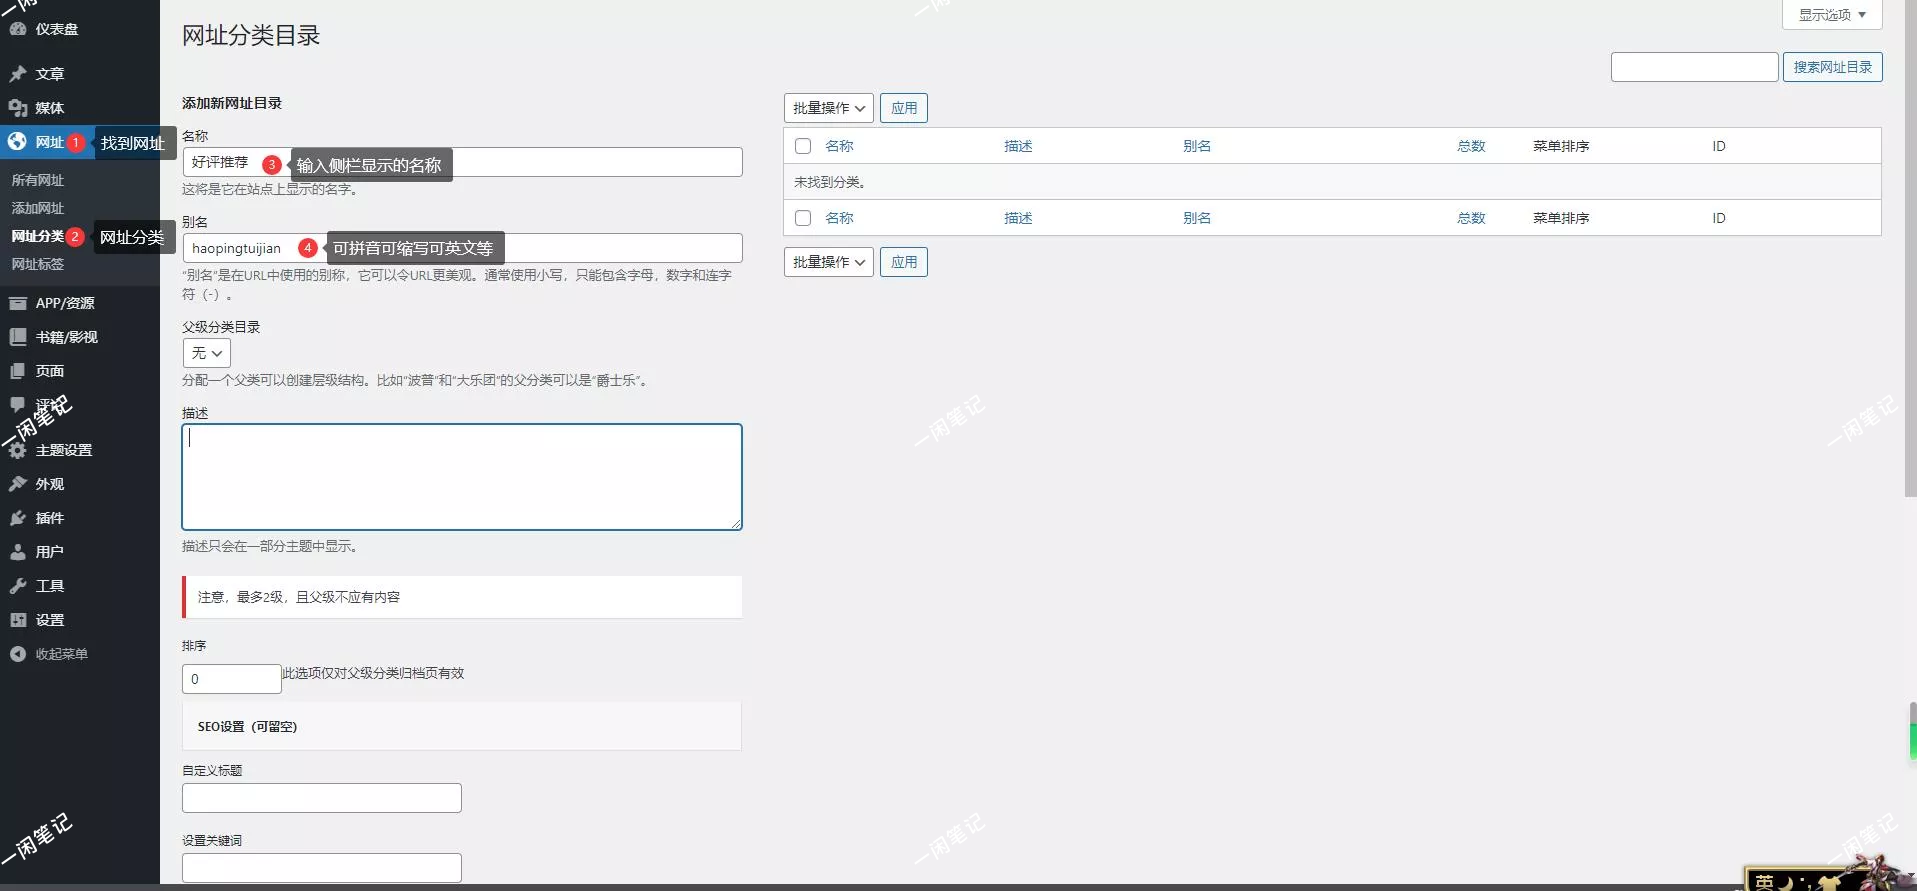Open 媒体 via its media icon
The width and height of the screenshot is (1917, 891).
tap(18, 108)
